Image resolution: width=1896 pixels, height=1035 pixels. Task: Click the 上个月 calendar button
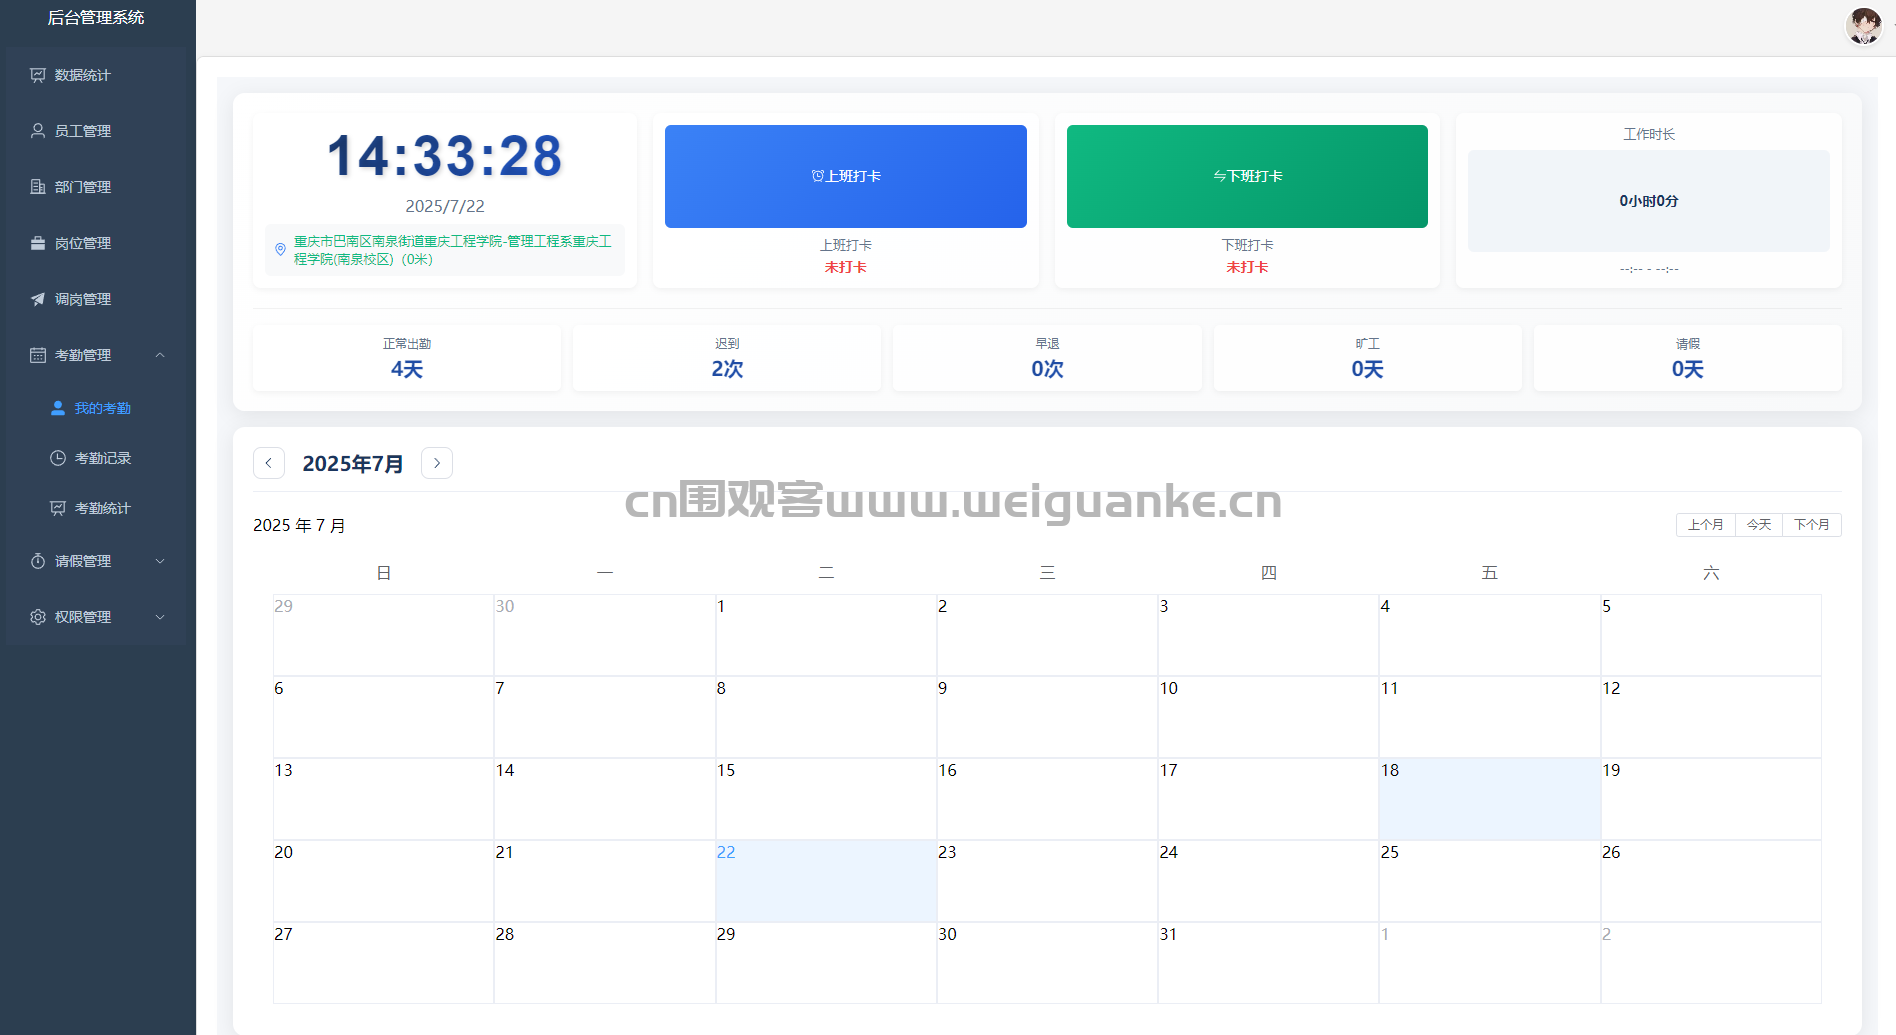click(x=1706, y=525)
